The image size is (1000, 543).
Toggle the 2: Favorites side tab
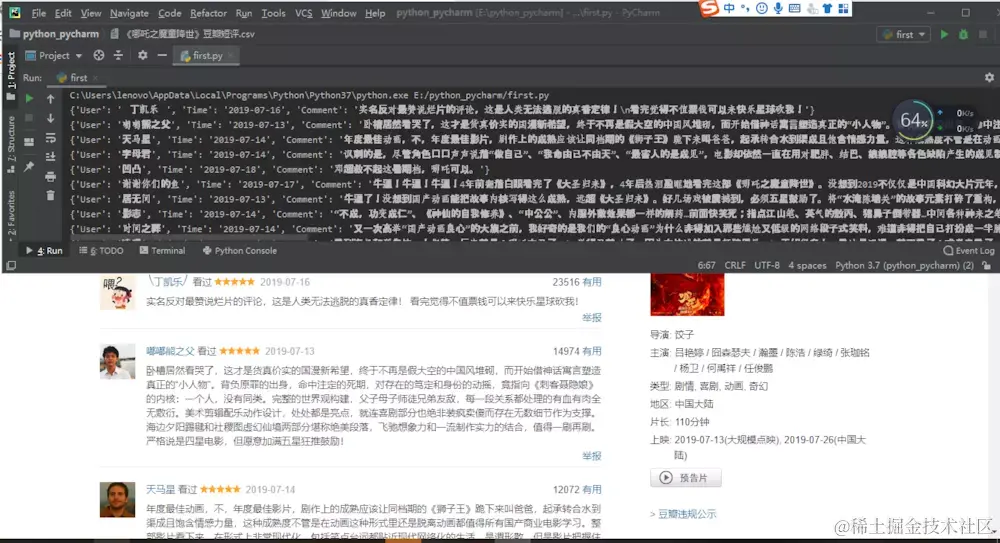[11, 214]
